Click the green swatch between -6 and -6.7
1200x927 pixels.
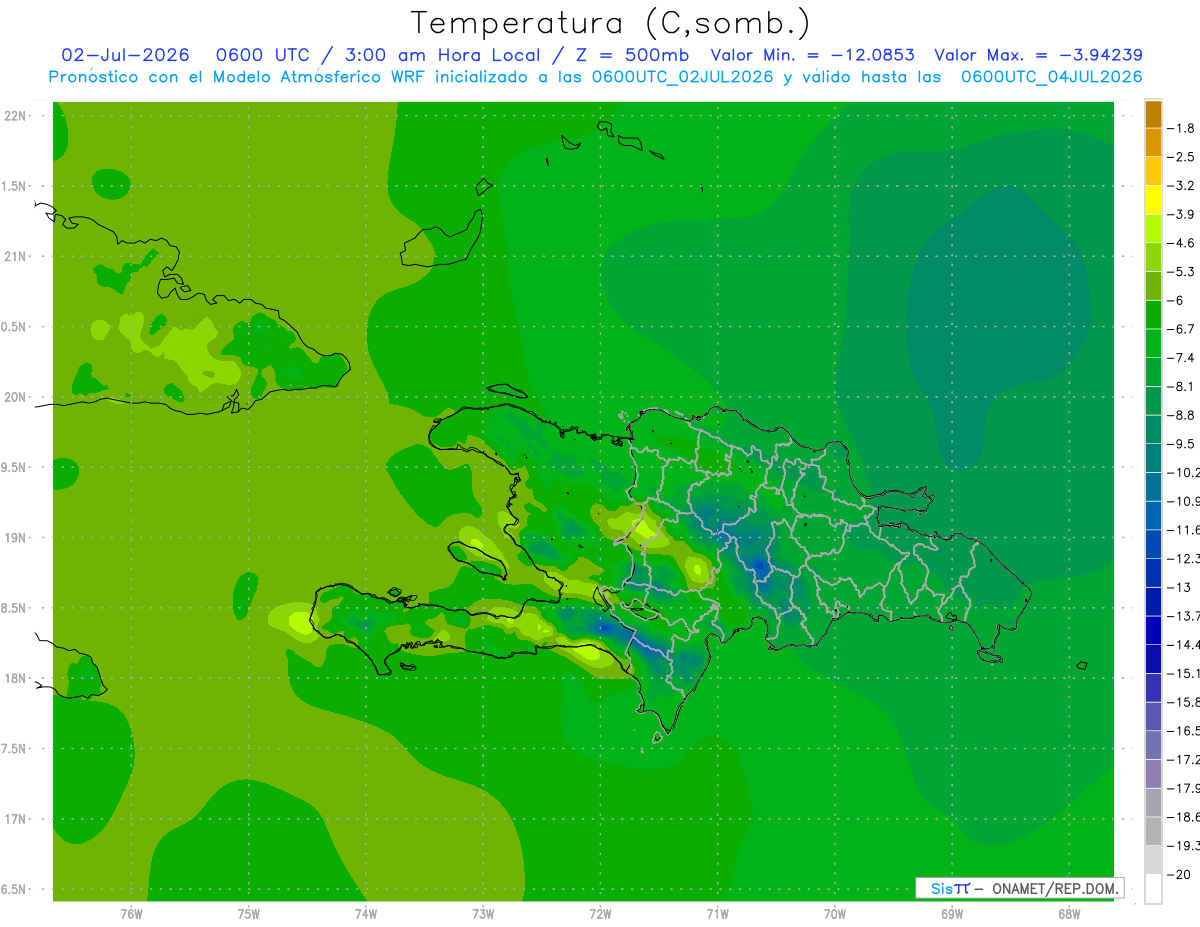pyautogui.click(x=1153, y=315)
